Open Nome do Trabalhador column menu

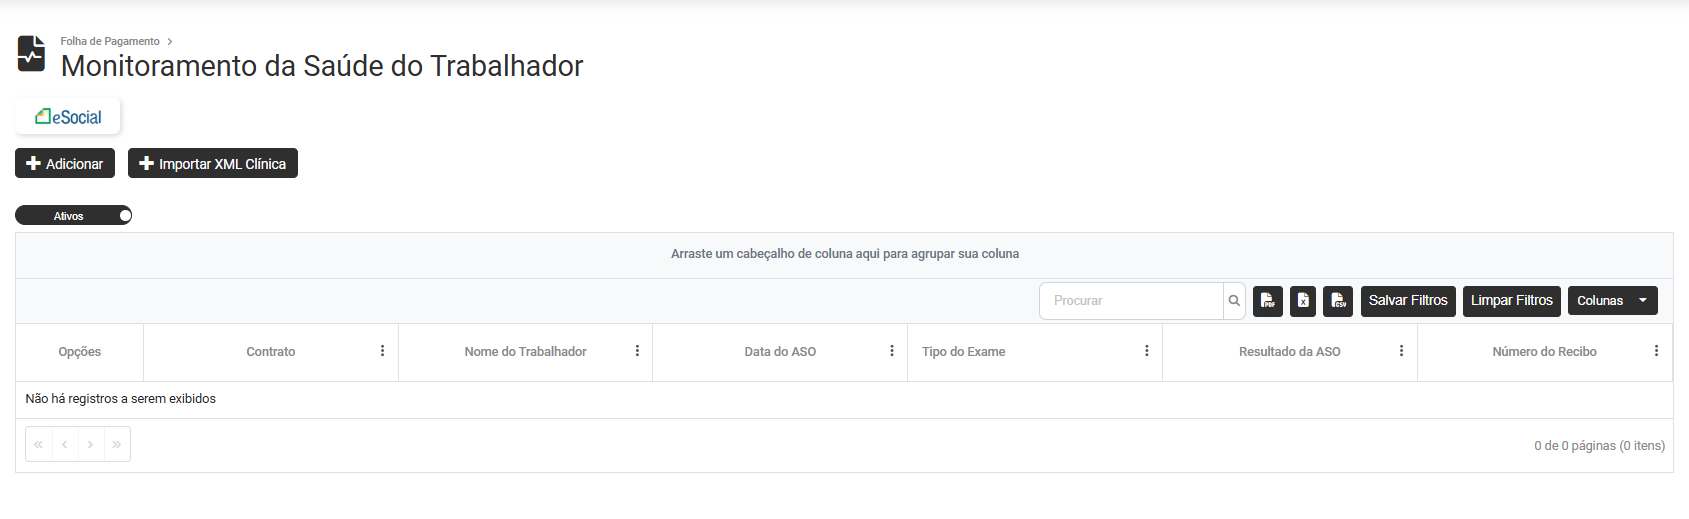(637, 351)
